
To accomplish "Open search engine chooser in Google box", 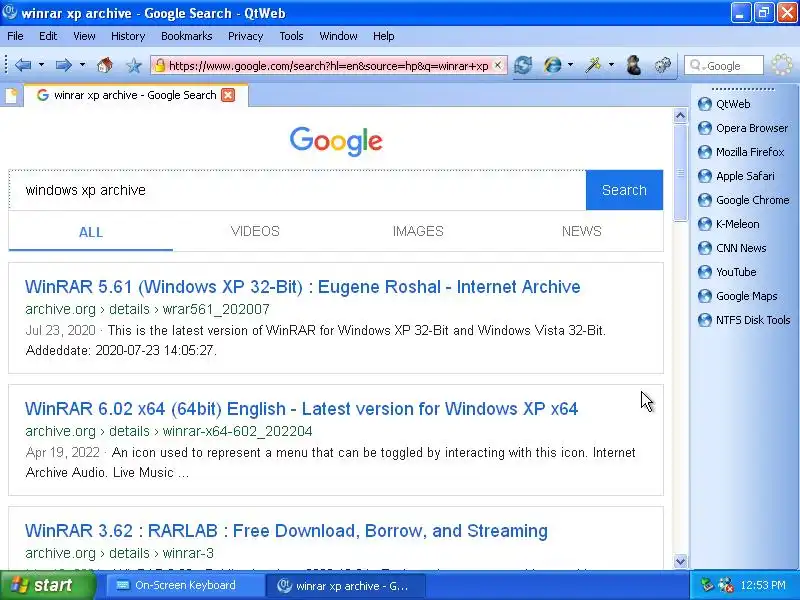I will click(x=697, y=66).
